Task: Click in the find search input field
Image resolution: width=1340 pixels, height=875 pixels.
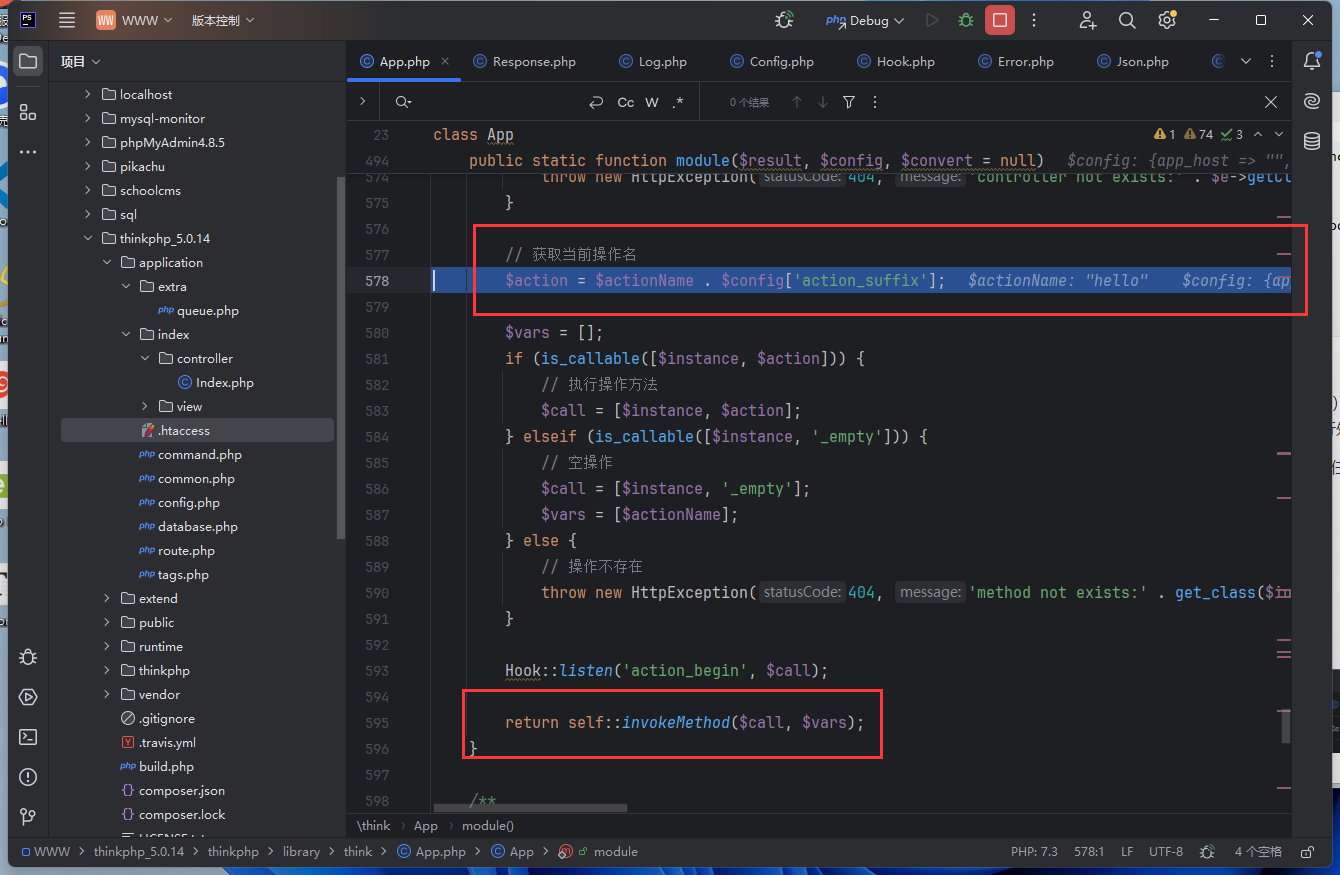Action: point(490,102)
